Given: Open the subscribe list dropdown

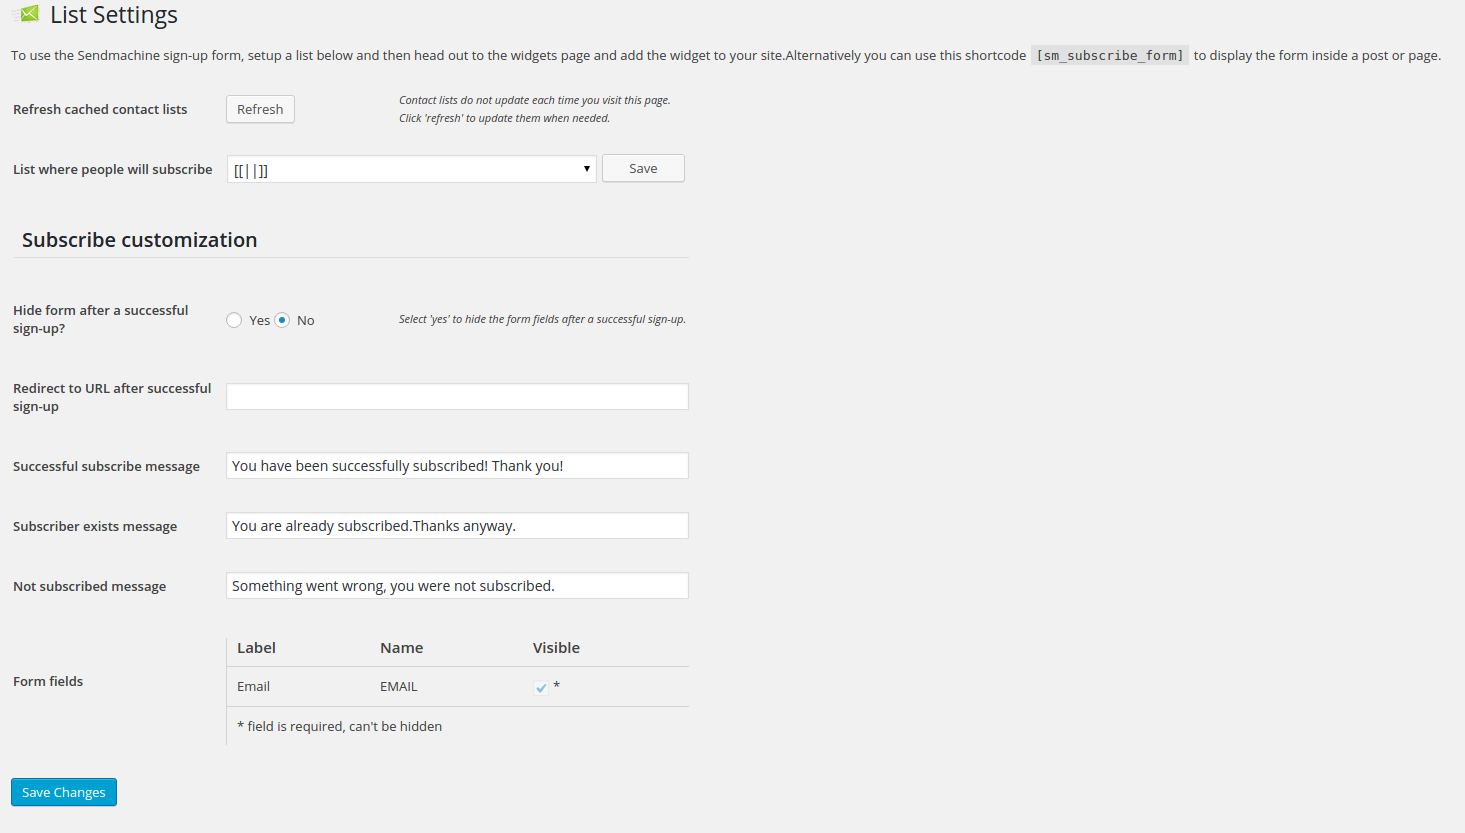Looking at the screenshot, I should (x=411, y=169).
